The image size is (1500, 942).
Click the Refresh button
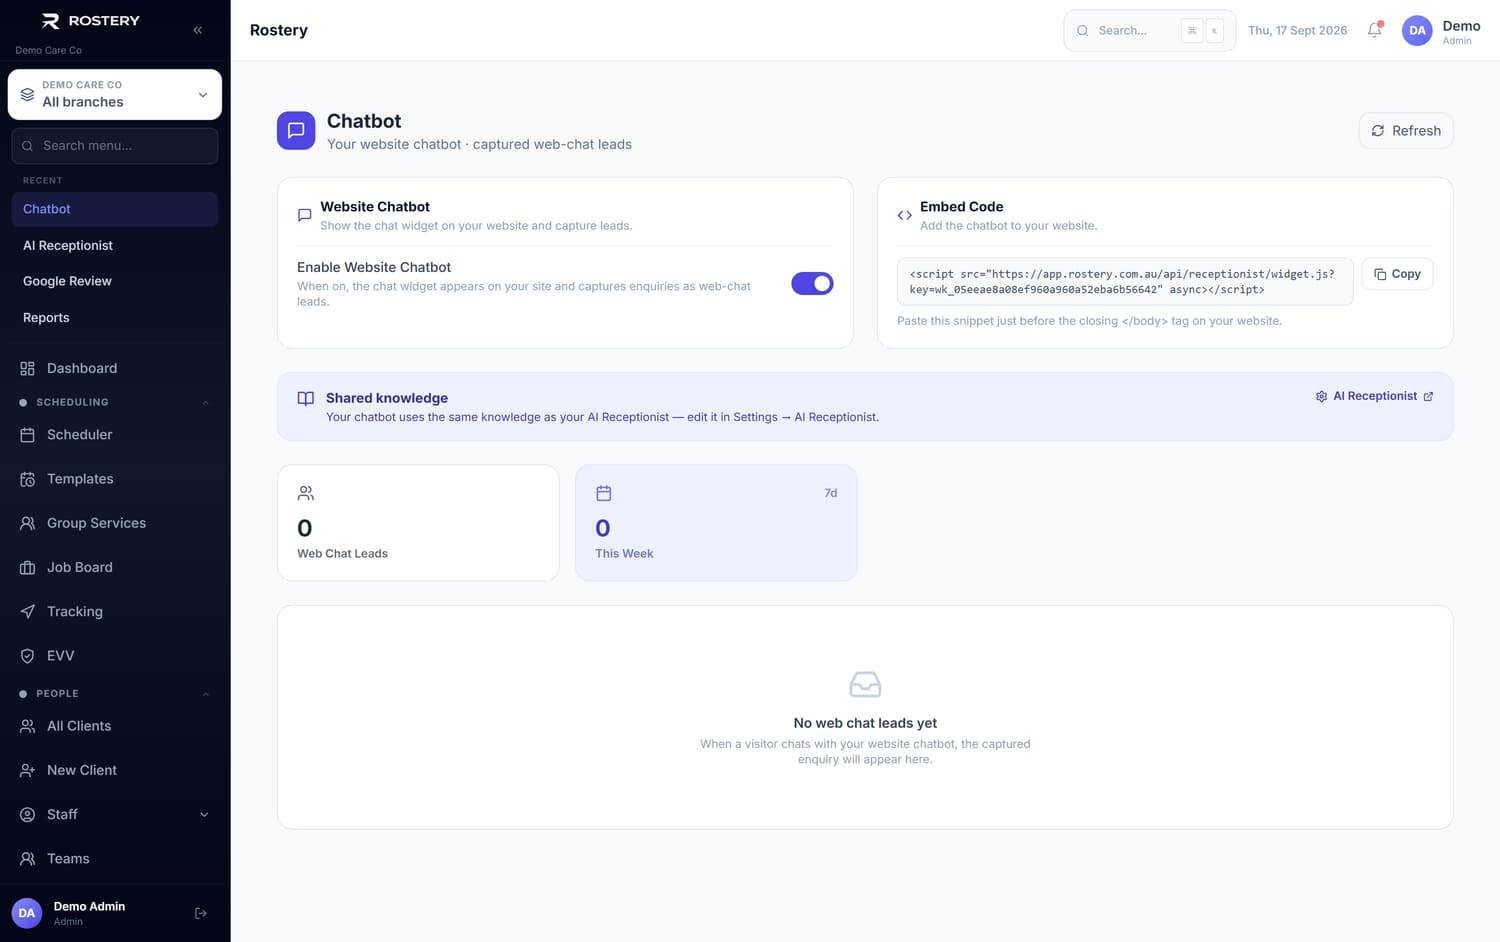(1405, 130)
